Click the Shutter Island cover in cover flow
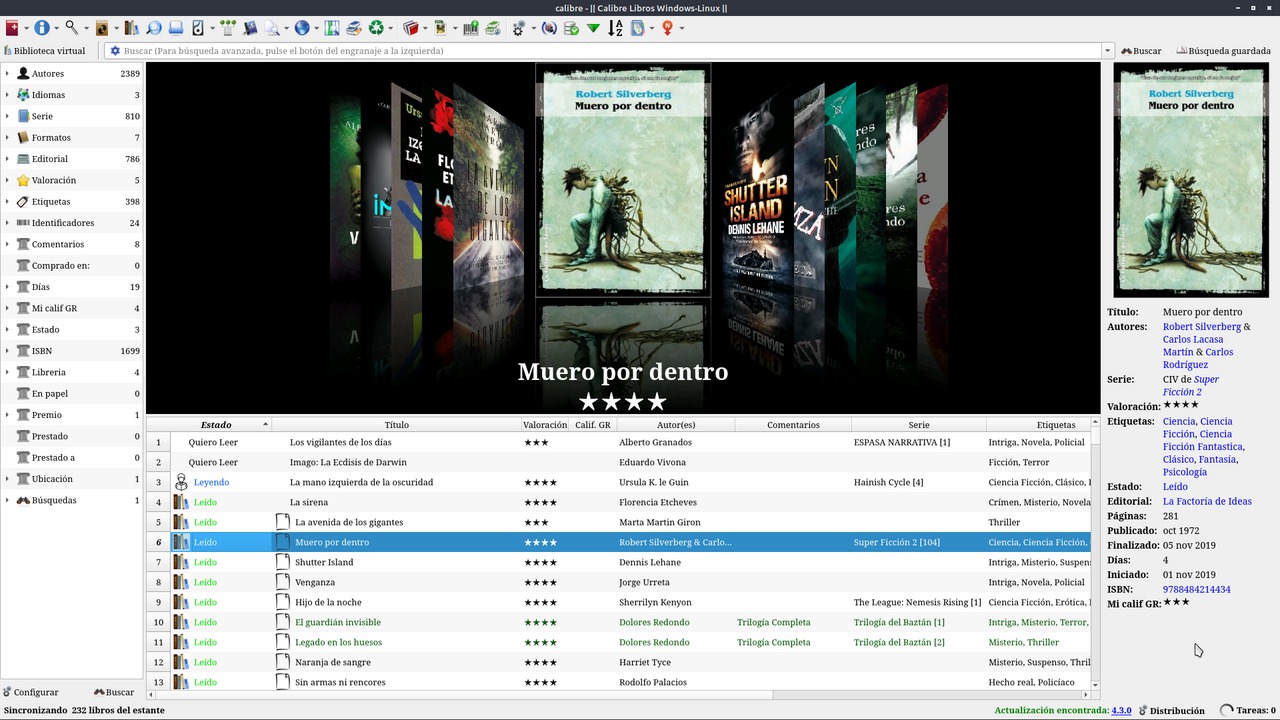The height and width of the screenshot is (720, 1280). (756, 190)
